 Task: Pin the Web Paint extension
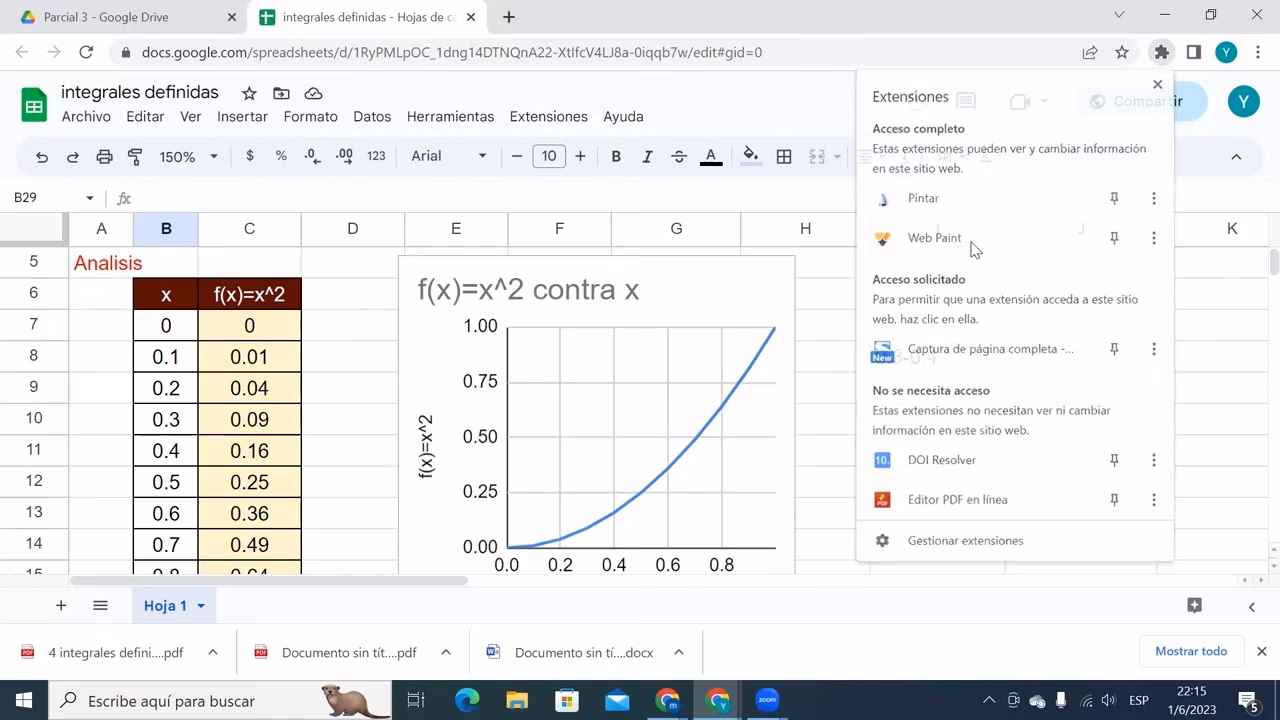[x=1113, y=238]
